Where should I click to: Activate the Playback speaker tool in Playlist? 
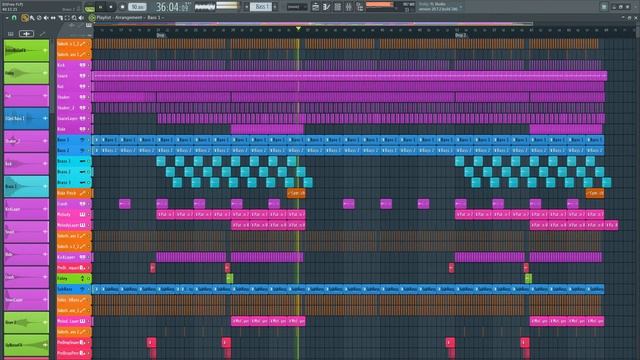click(81, 18)
